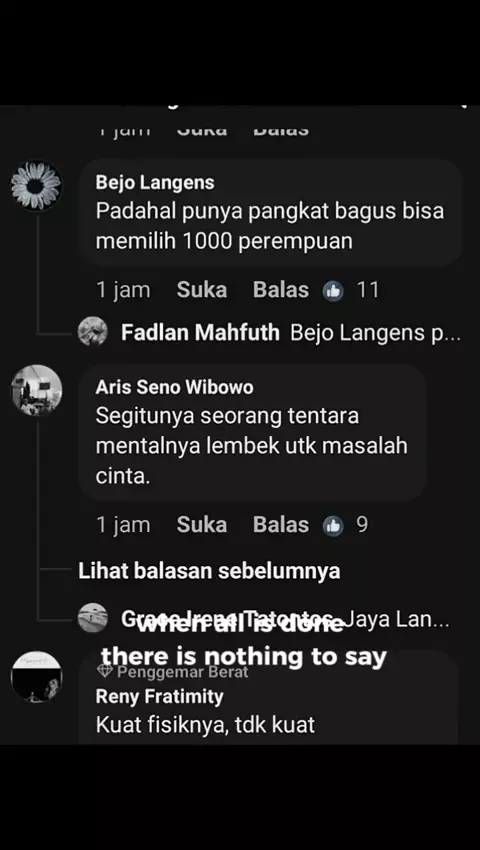The width and height of the screenshot is (480, 850).
Task: Open Fadlan Mahfuth profile name link
Action: (x=200, y=332)
